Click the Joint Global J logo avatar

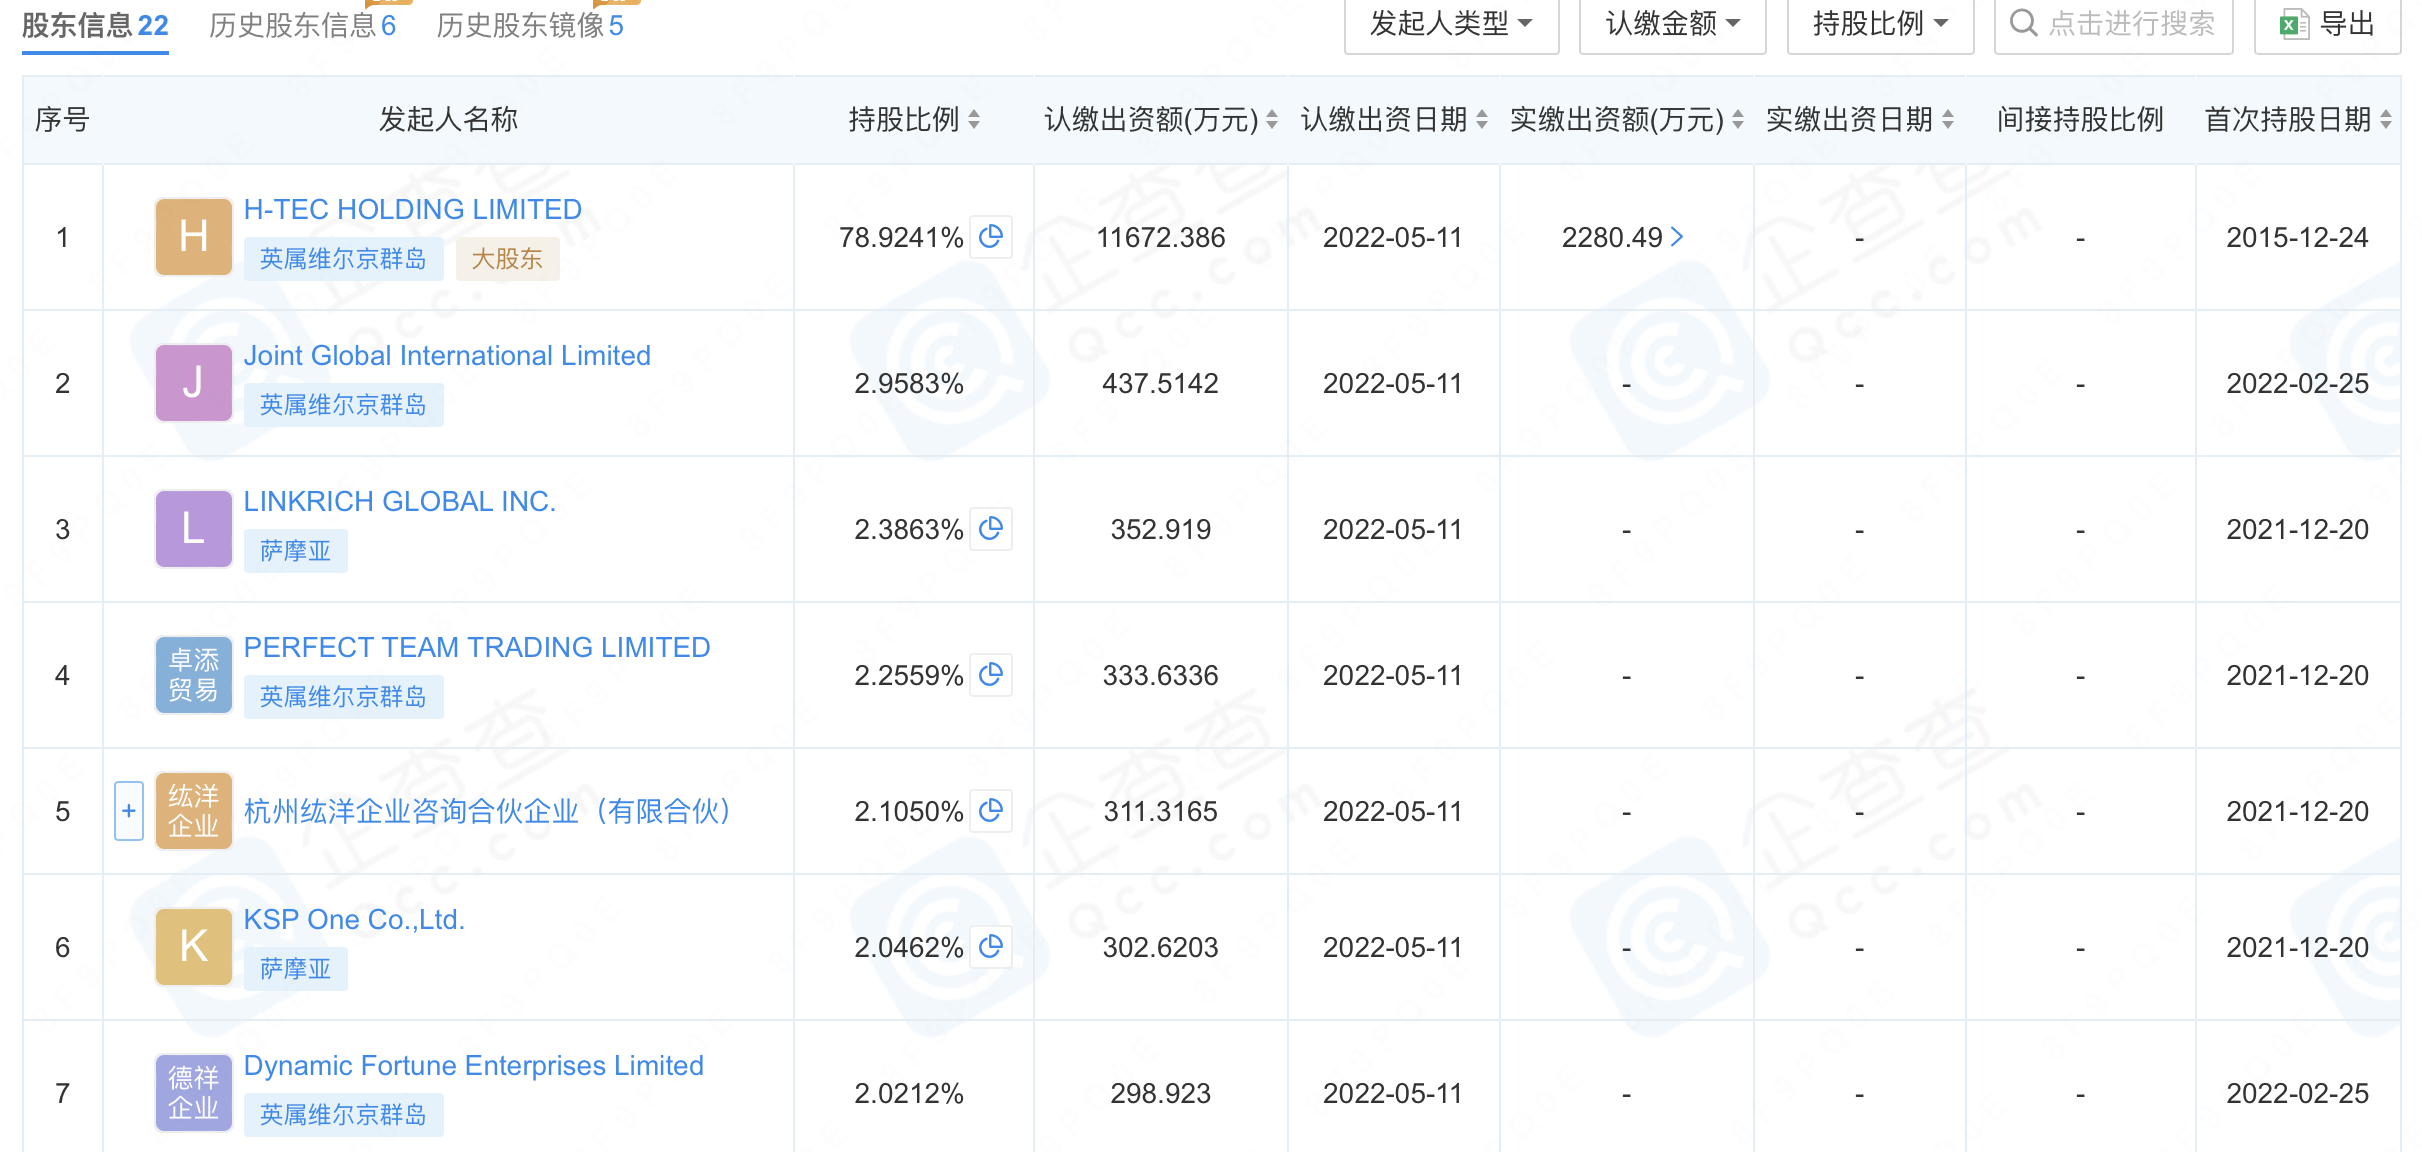[194, 383]
